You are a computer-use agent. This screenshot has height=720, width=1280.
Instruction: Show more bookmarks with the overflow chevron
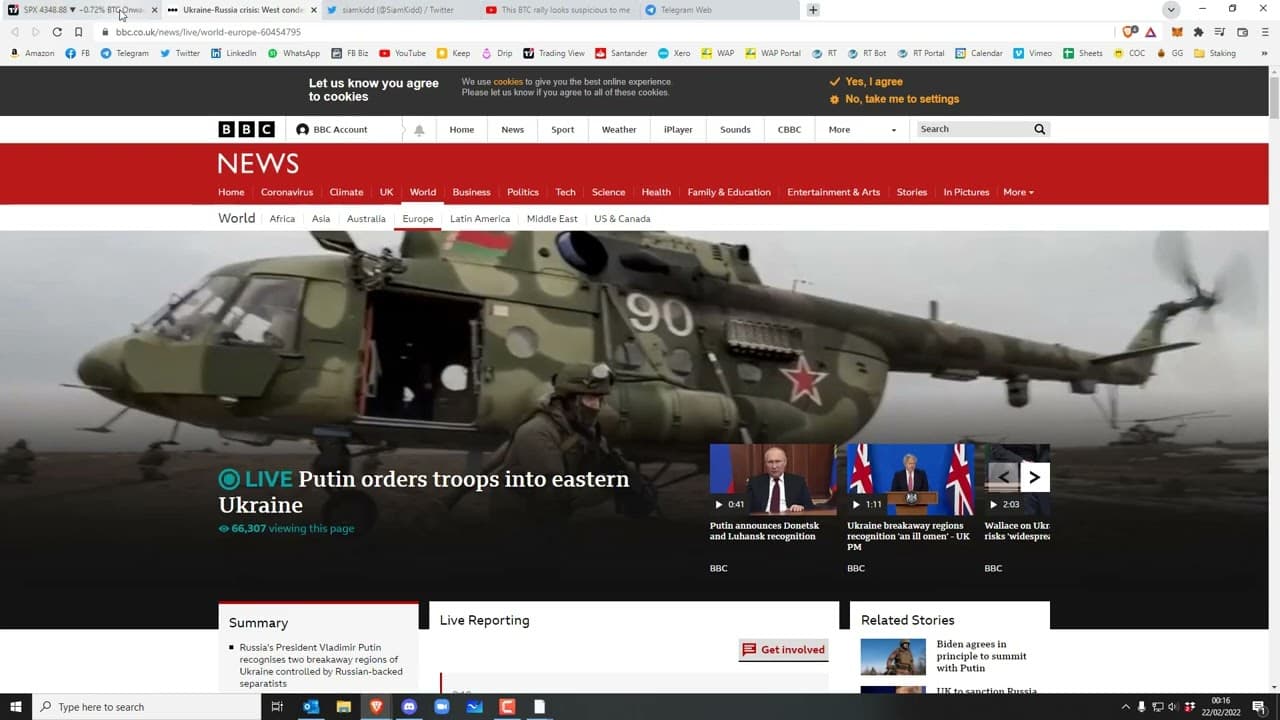(x=1265, y=53)
